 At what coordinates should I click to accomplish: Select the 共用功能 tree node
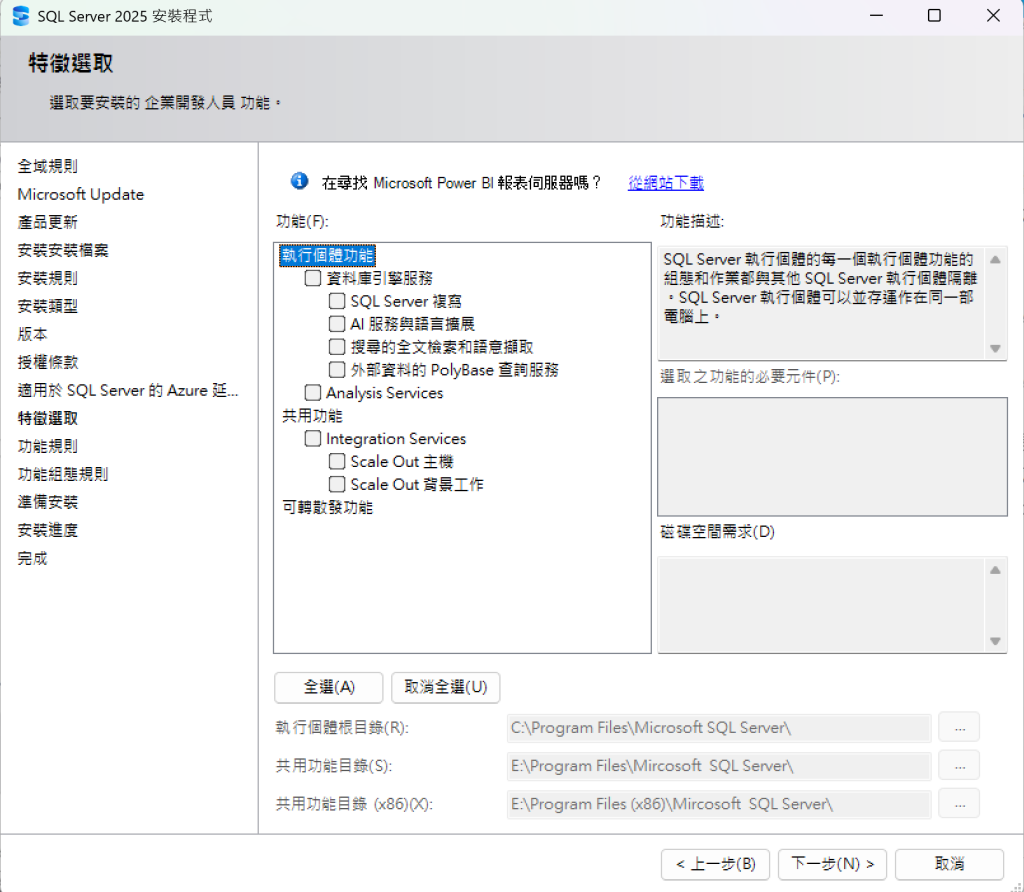tap(312, 416)
